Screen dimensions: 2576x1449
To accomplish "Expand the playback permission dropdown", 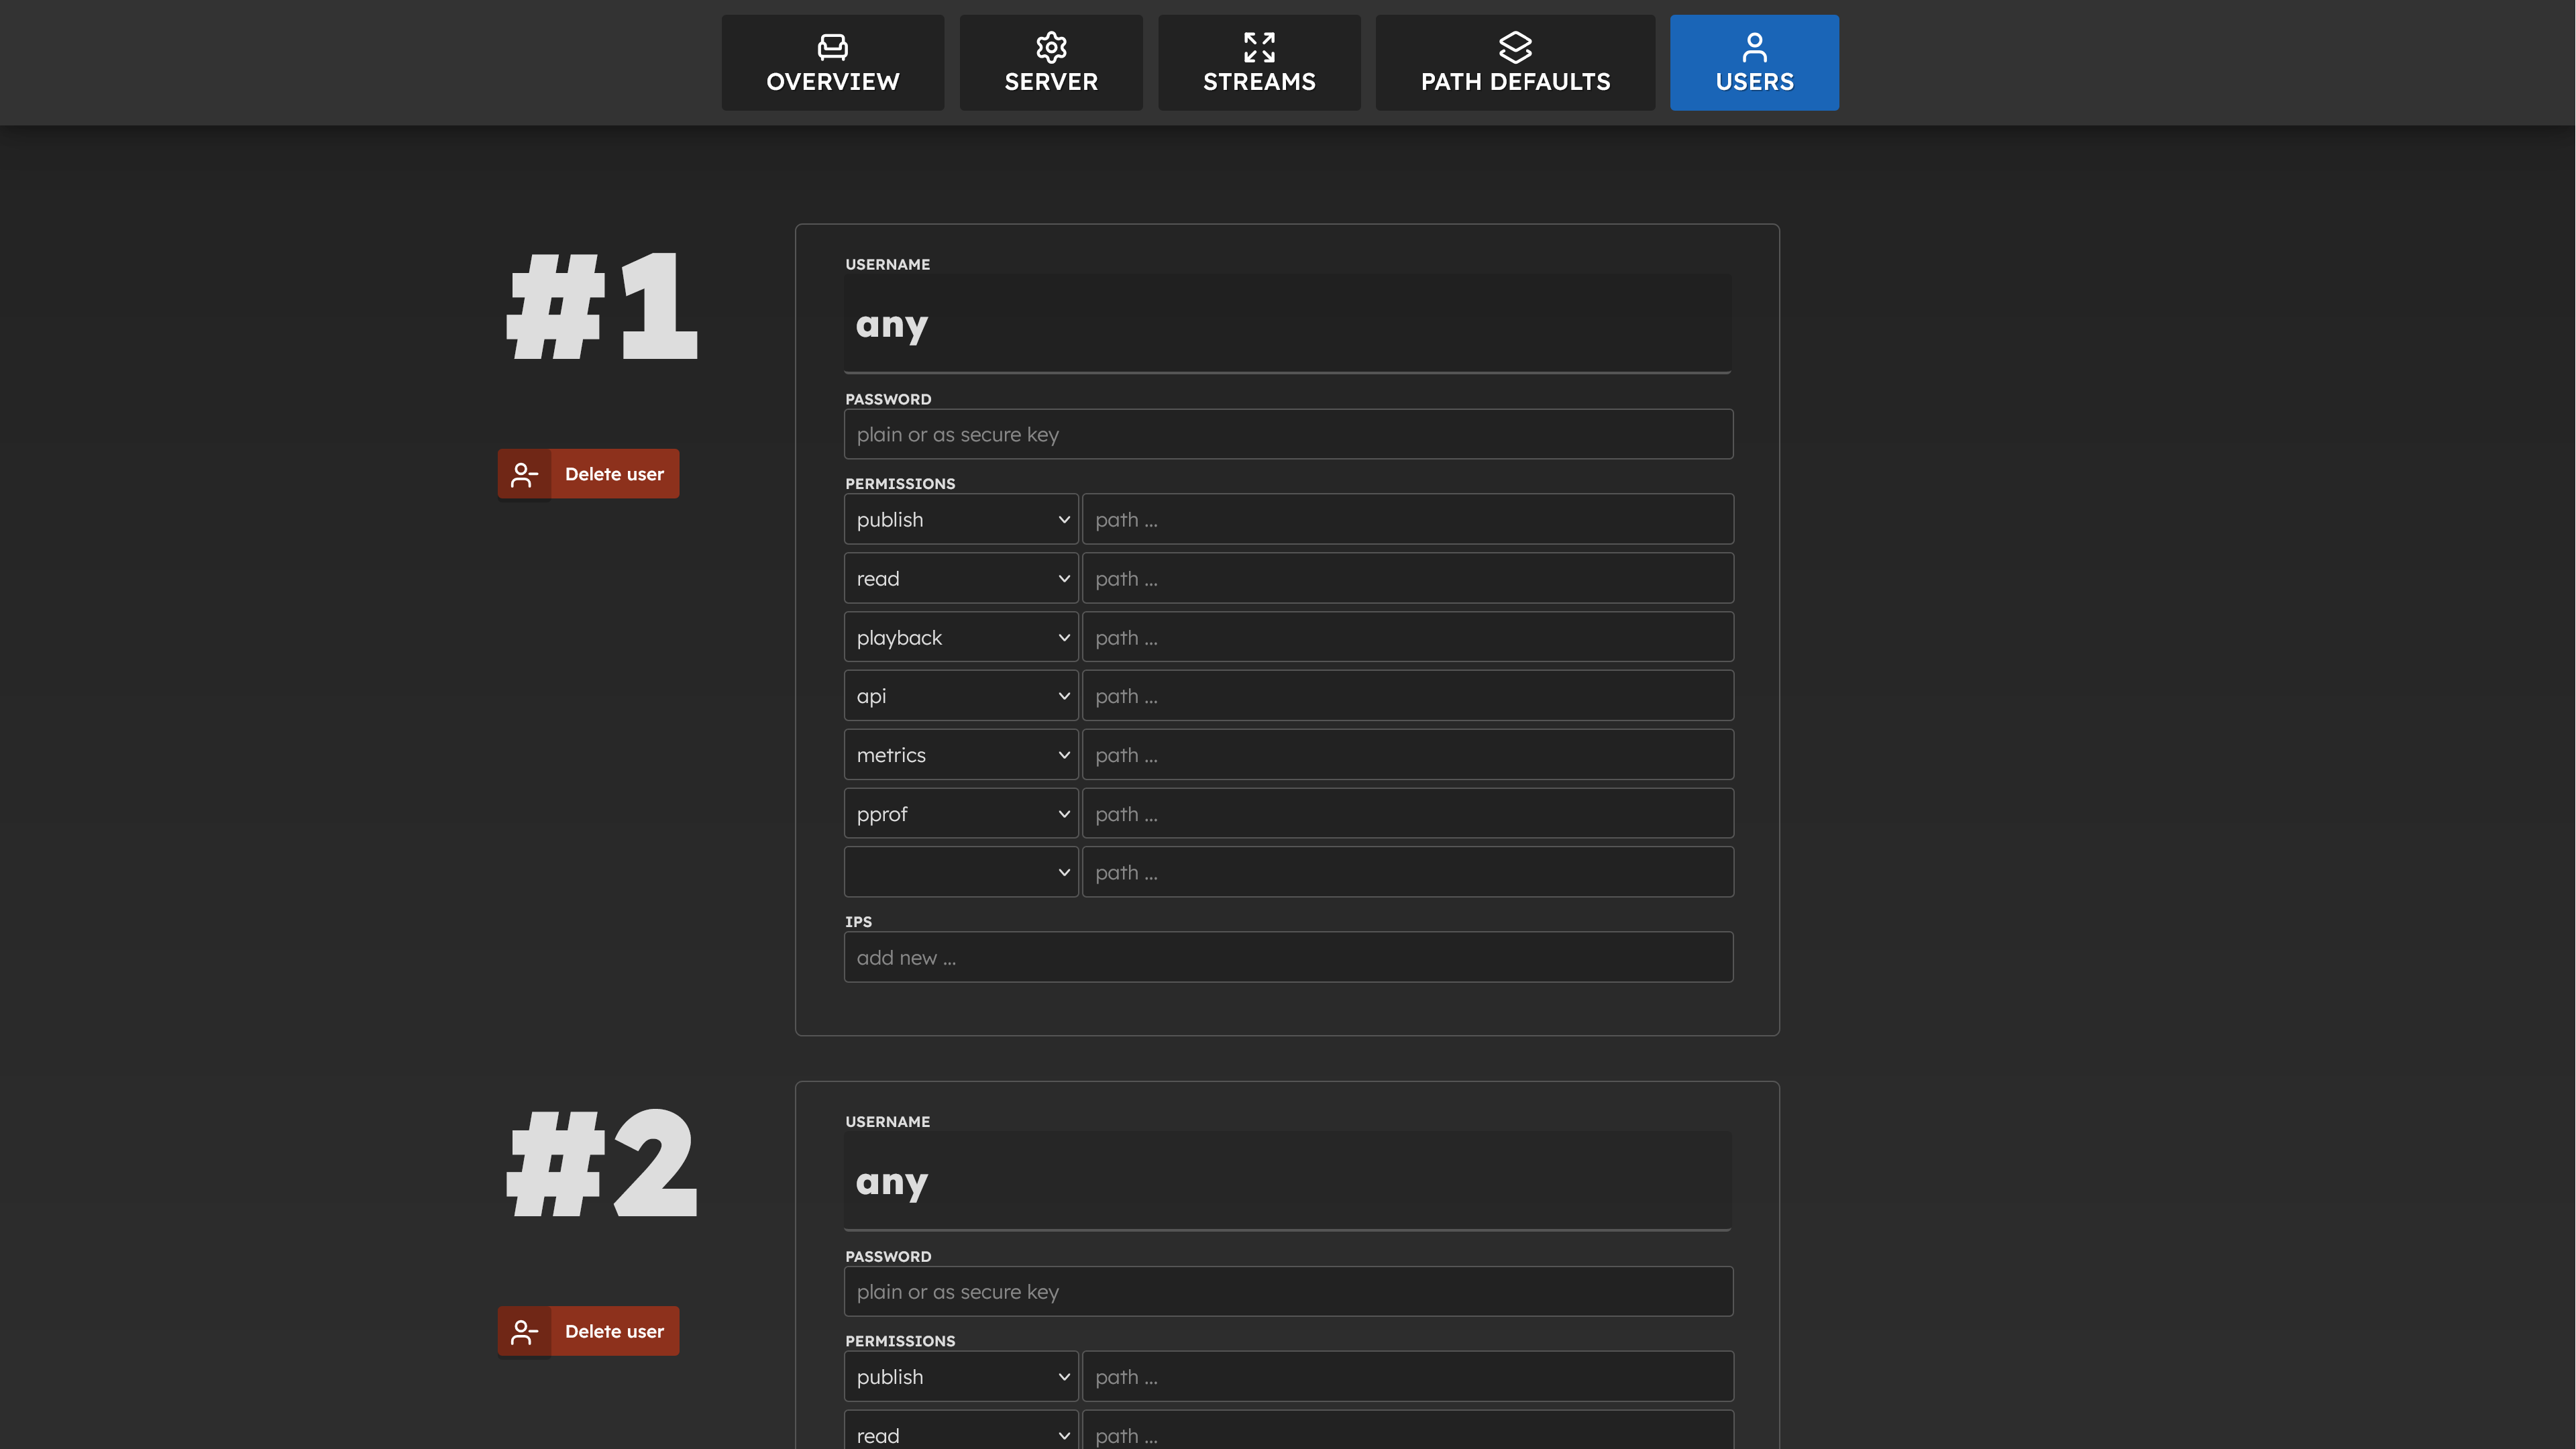I will [x=960, y=637].
